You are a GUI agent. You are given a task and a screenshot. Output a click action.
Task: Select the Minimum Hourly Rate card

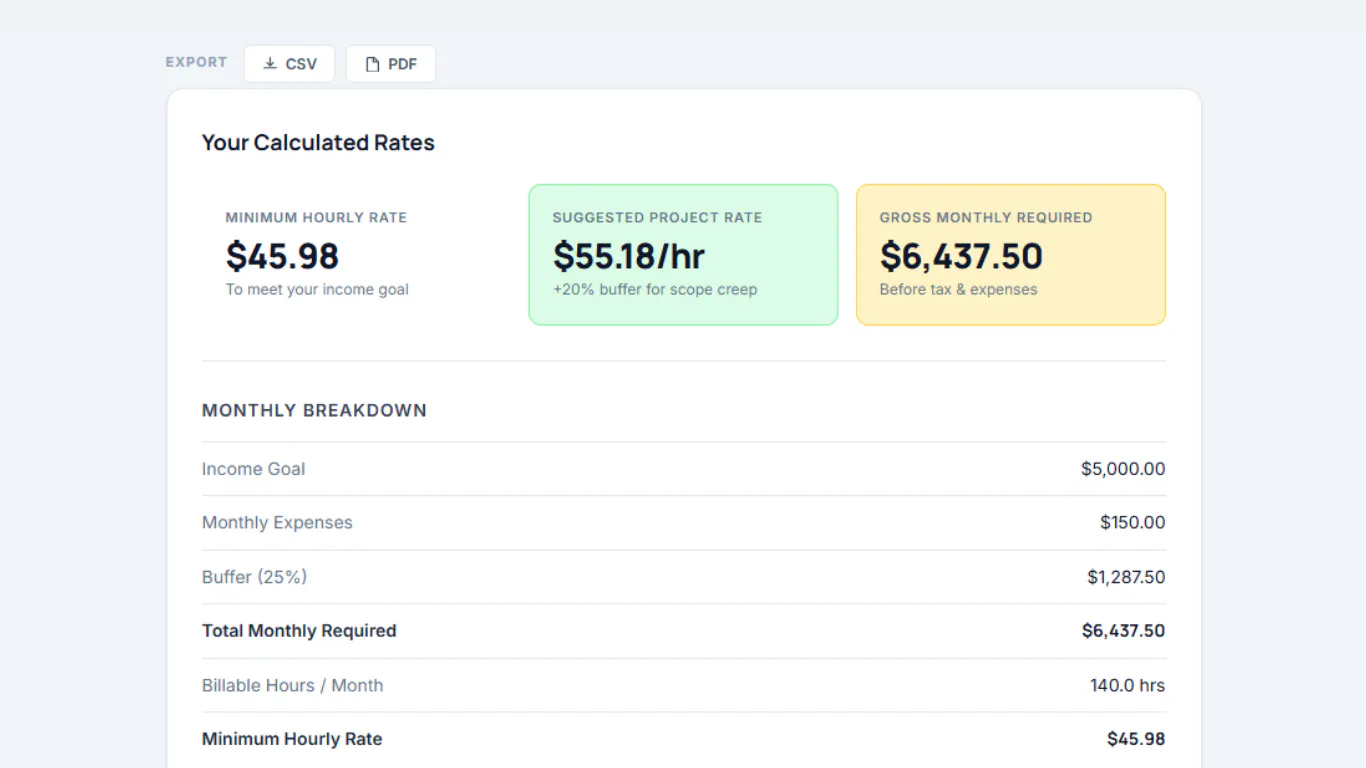(x=356, y=255)
